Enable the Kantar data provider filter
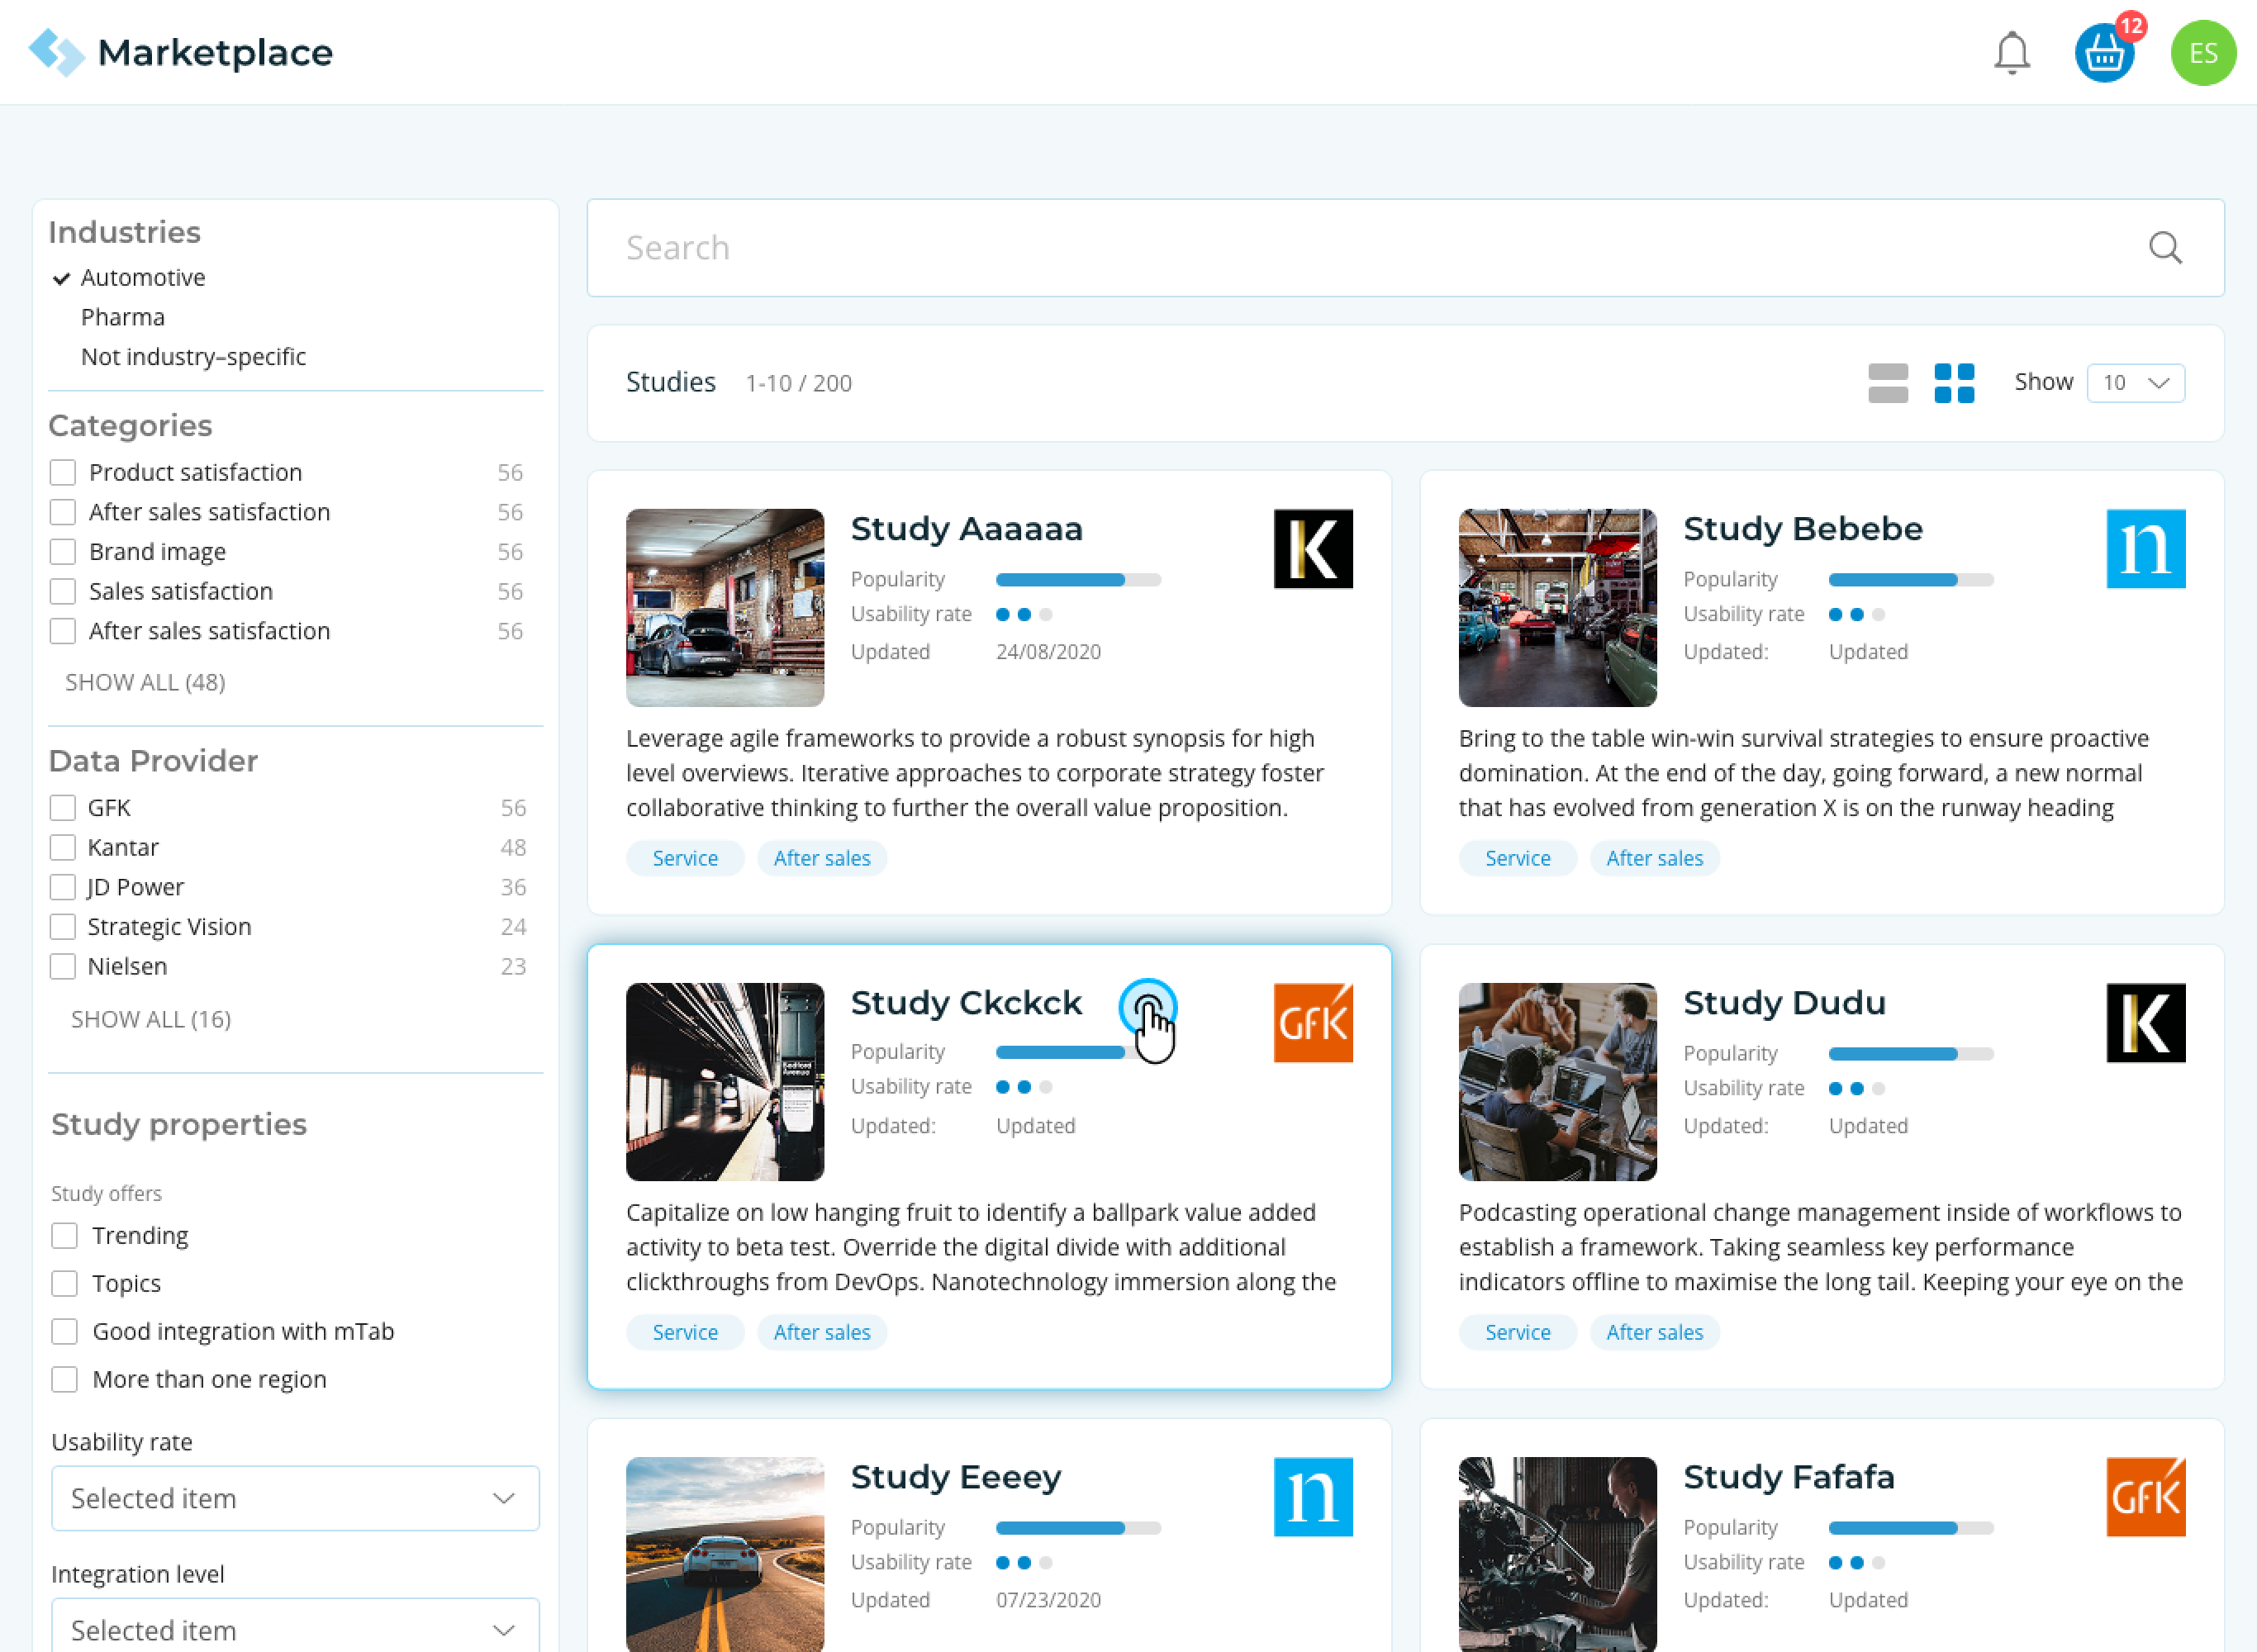Screen dimensions: 2257x1652 pos(63,847)
